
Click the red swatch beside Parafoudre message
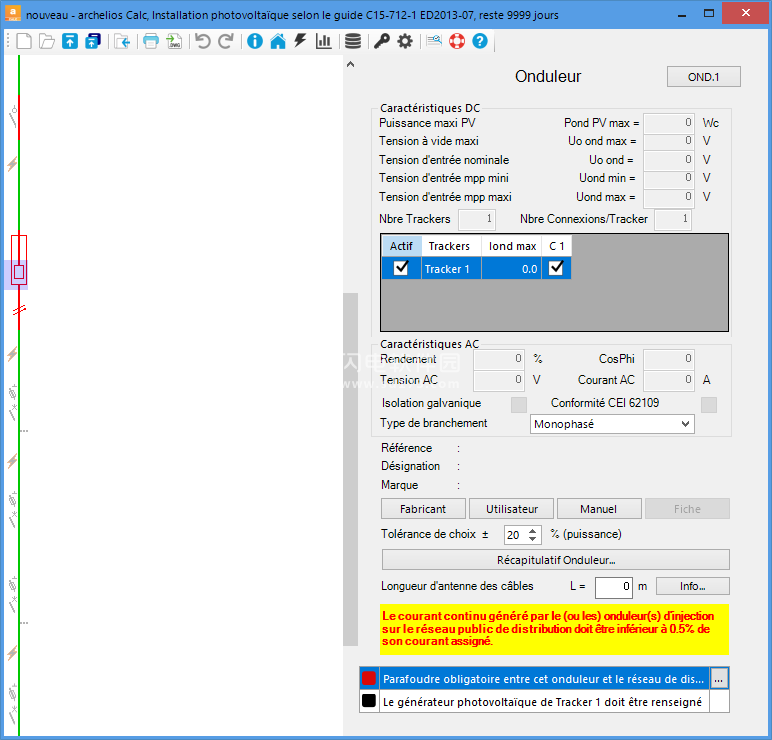pyautogui.click(x=369, y=678)
